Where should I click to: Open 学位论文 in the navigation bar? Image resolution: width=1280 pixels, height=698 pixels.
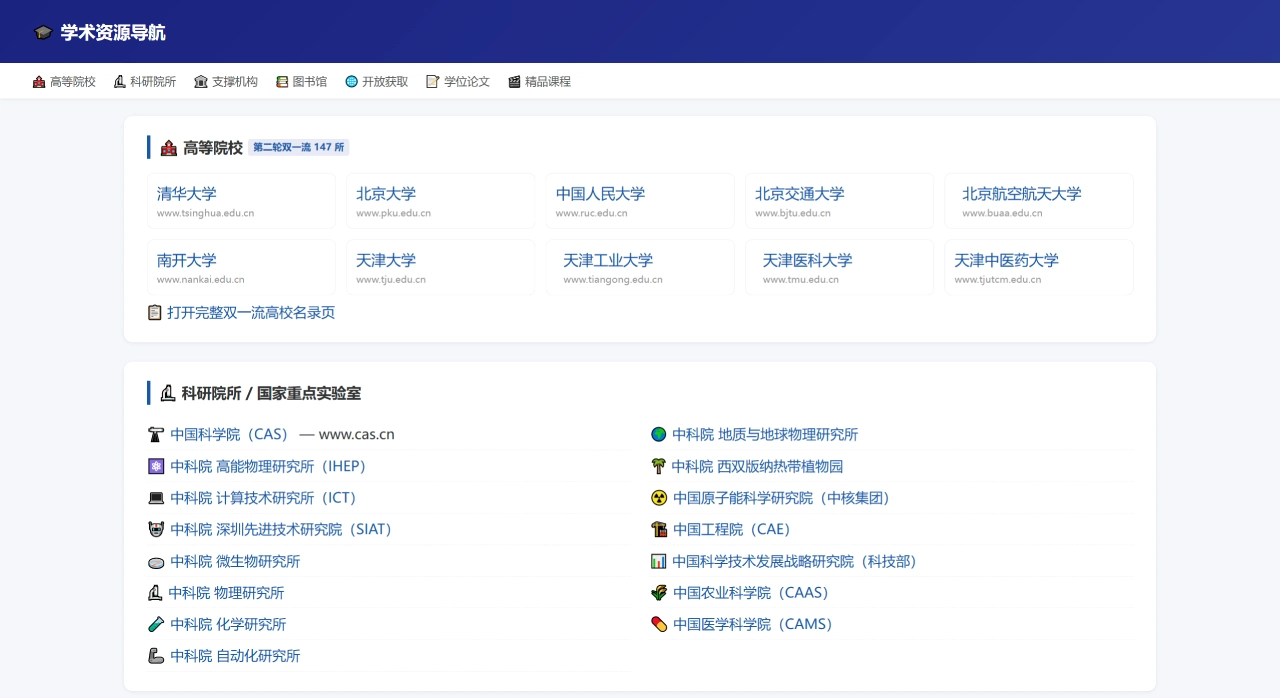point(458,82)
